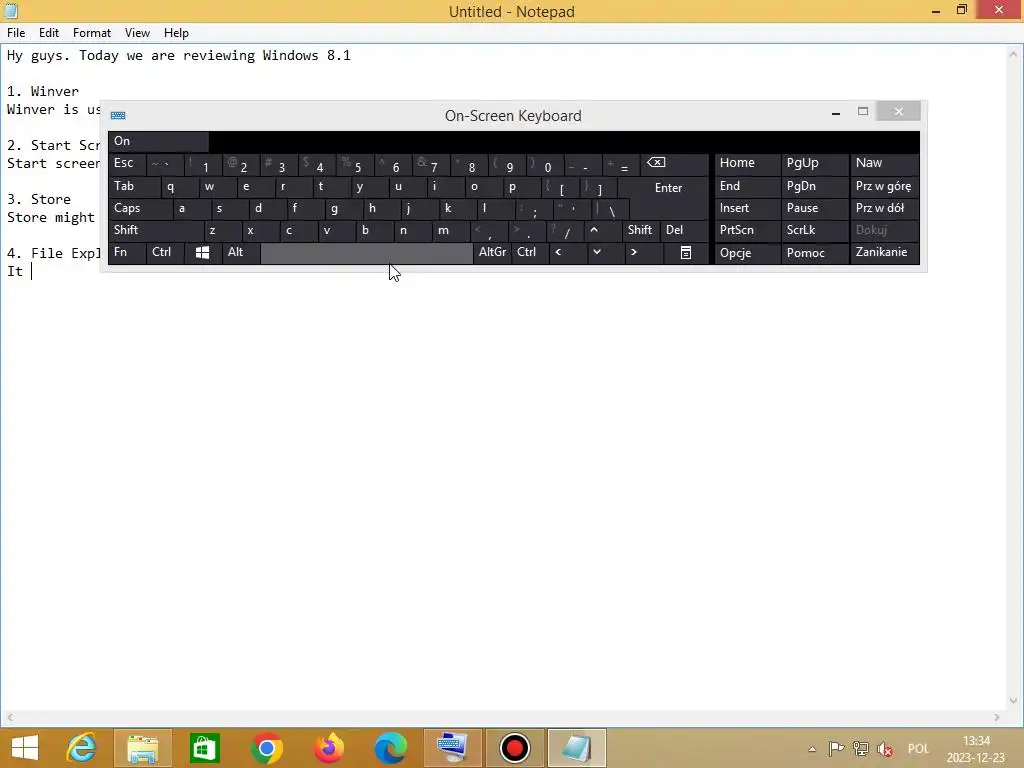
Task: Open Windows Store from taskbar
Action: pos(204,748)
